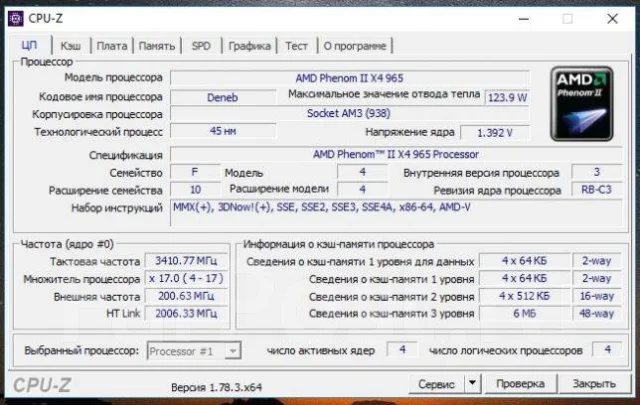Image resolution: width=640 pixels, height=405 pixels.
Task: Click the 45 нм technology value
Action: (x=223, y=131)
